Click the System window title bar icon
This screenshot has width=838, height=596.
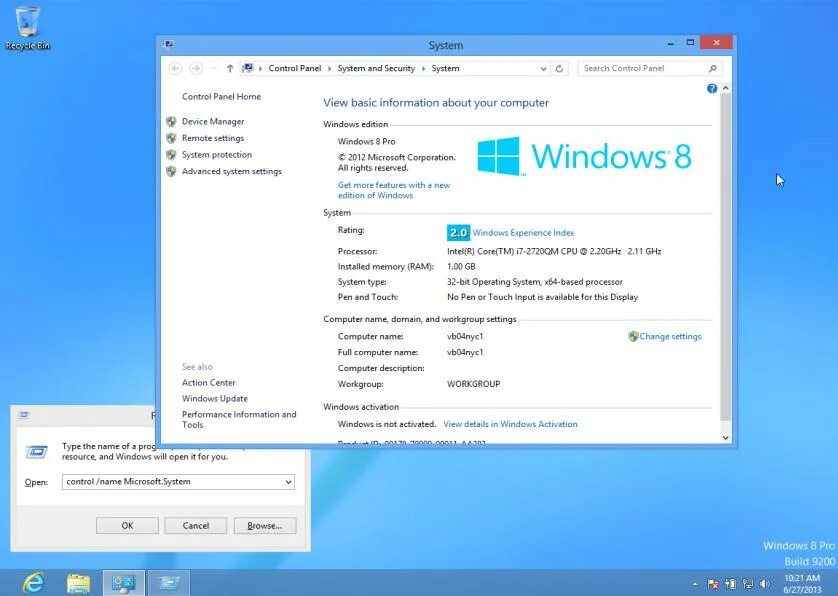169,44
